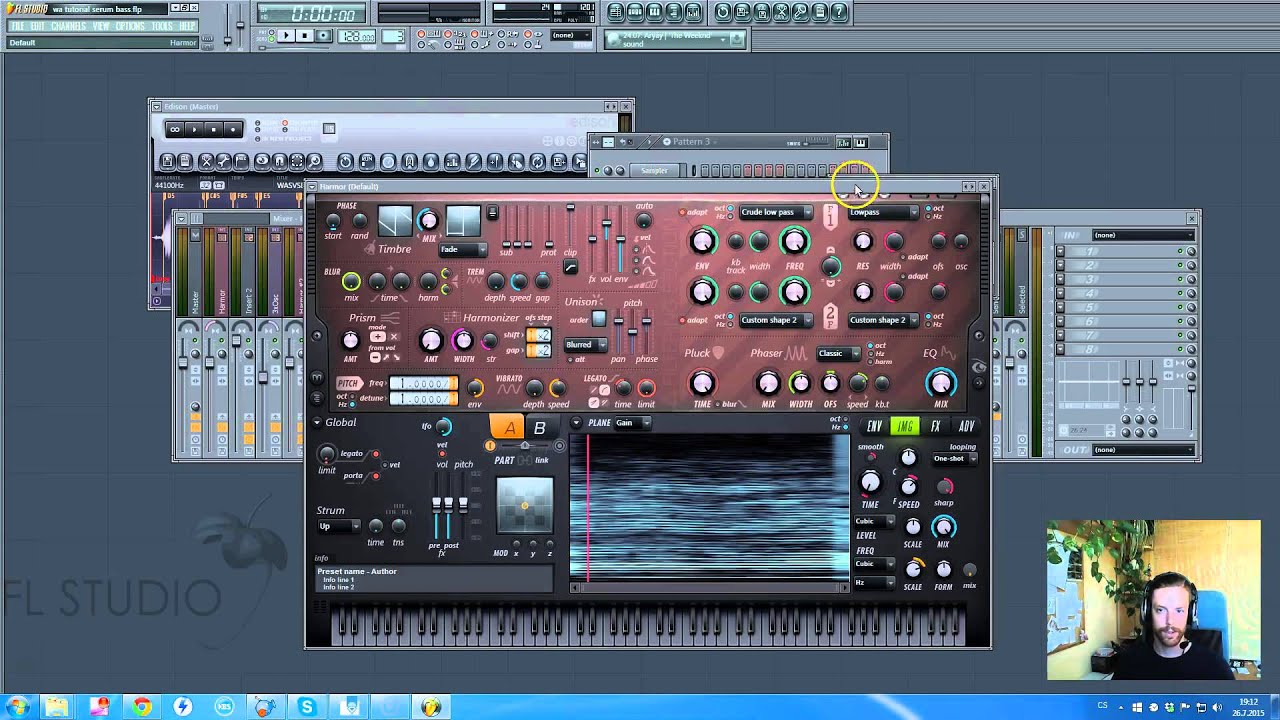Click the Harmor Timbre 1 waveform thumbnail
The width and height of the screenshot is (1280, 720).
tap(395, 221)
